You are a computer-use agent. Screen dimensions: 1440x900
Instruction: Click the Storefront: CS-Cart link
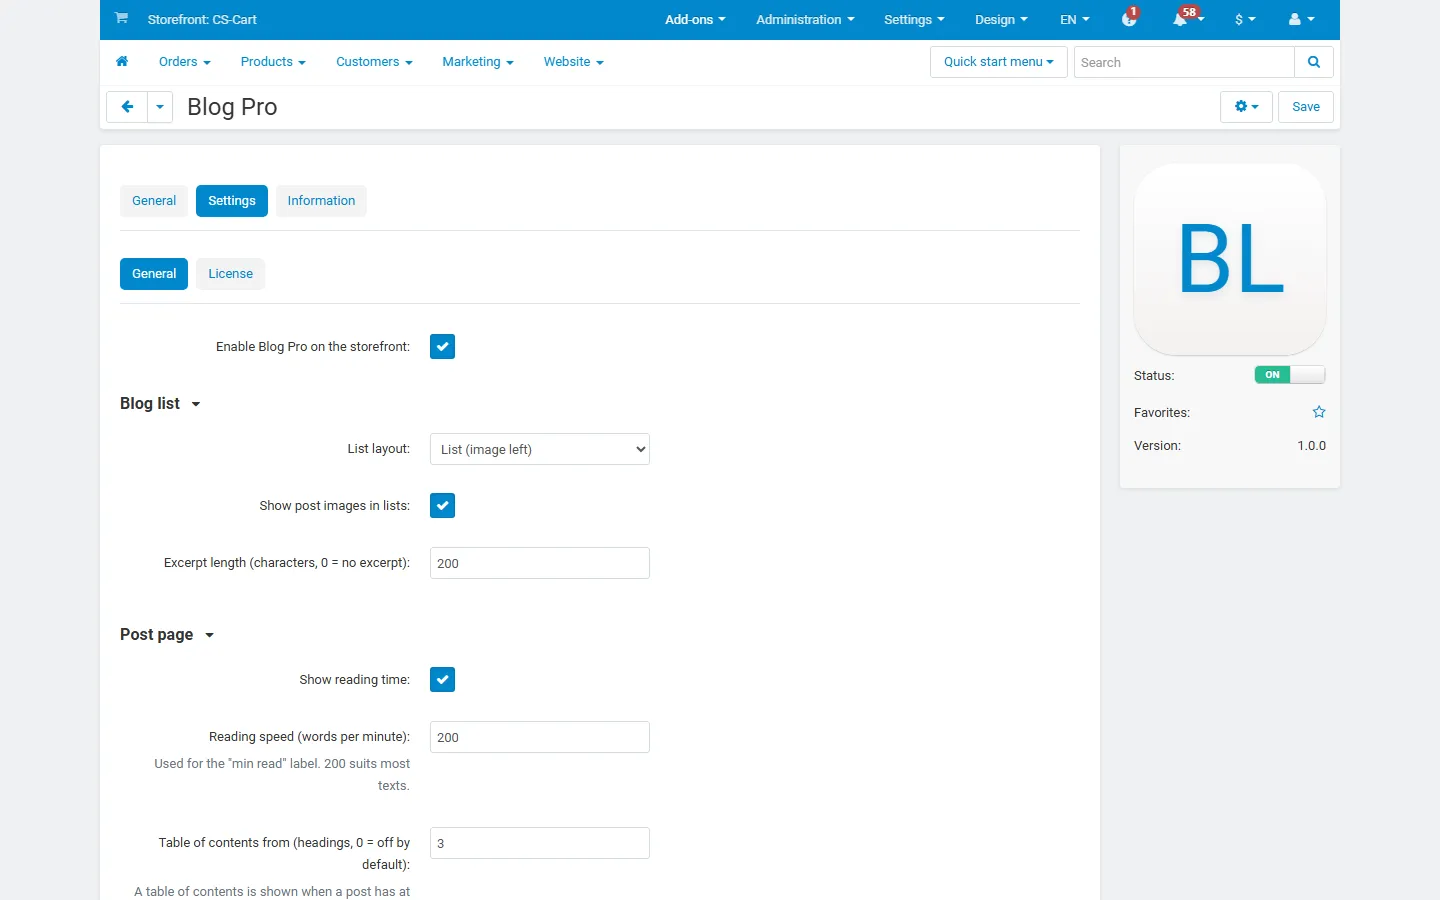(202, 19)
